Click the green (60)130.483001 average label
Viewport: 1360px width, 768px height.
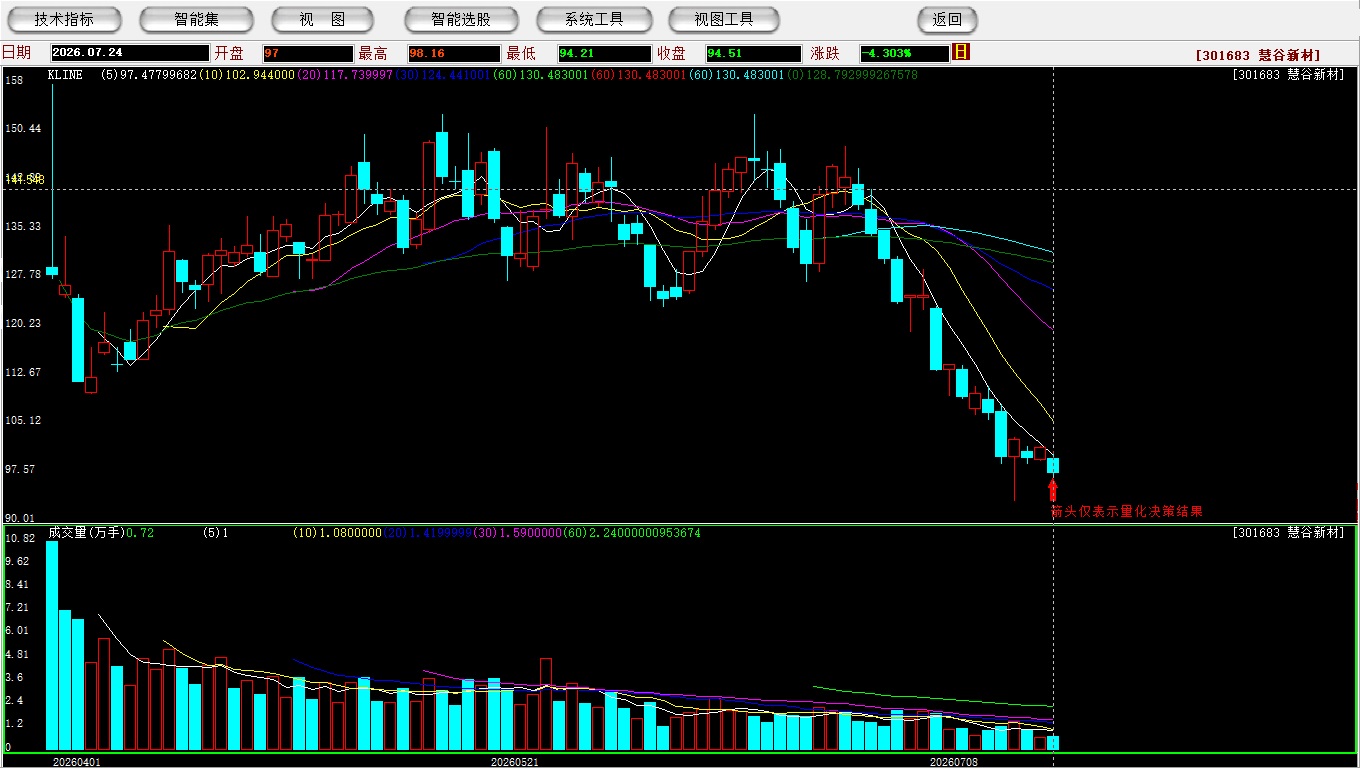pyautogui.click(x=540, y=75)
